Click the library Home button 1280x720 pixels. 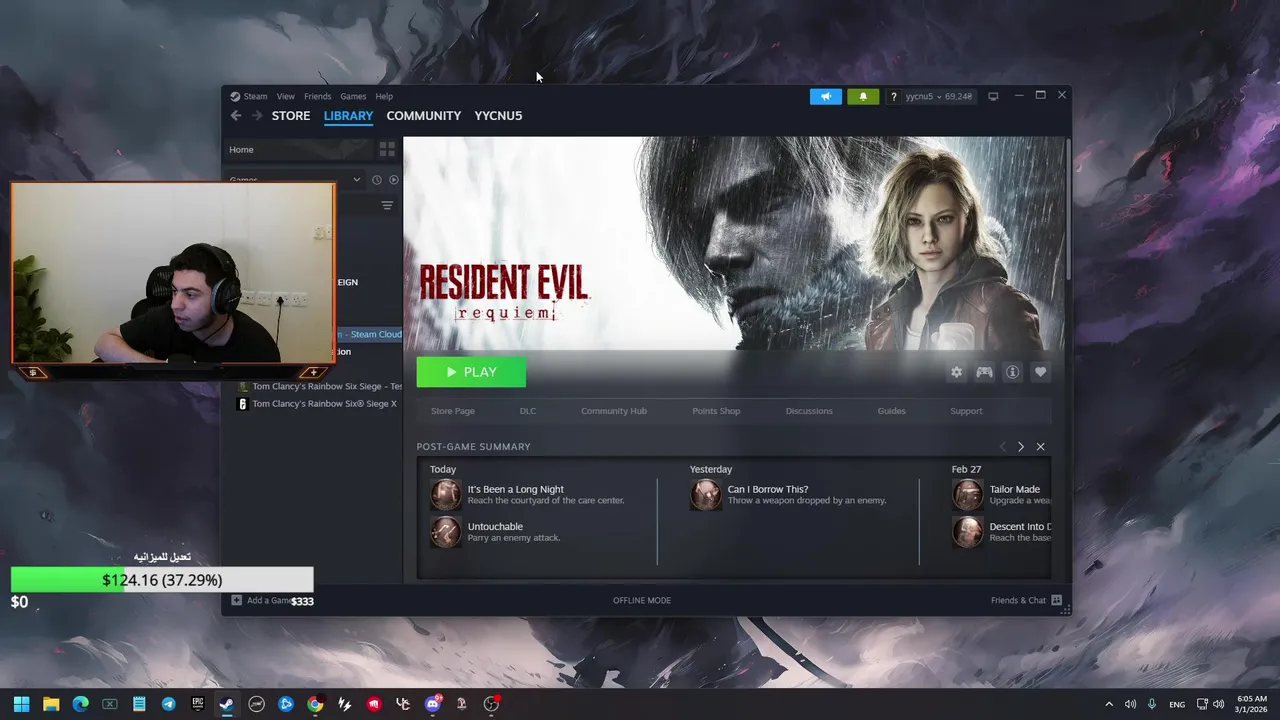pos(298,149)
